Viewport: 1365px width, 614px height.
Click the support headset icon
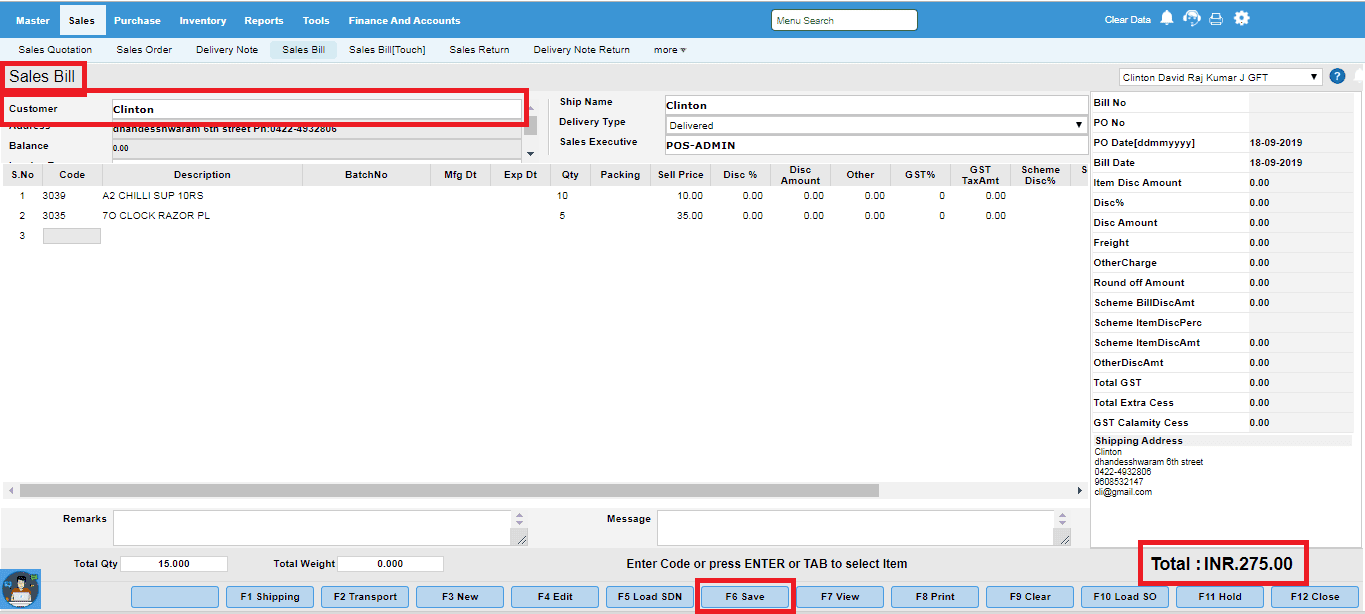1191,19
